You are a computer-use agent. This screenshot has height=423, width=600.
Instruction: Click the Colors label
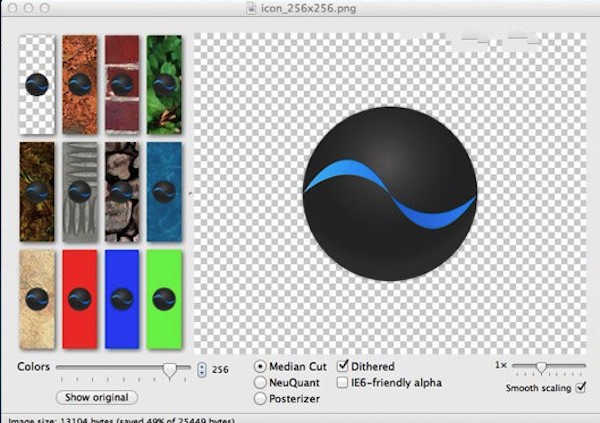(x=34, y=367)
